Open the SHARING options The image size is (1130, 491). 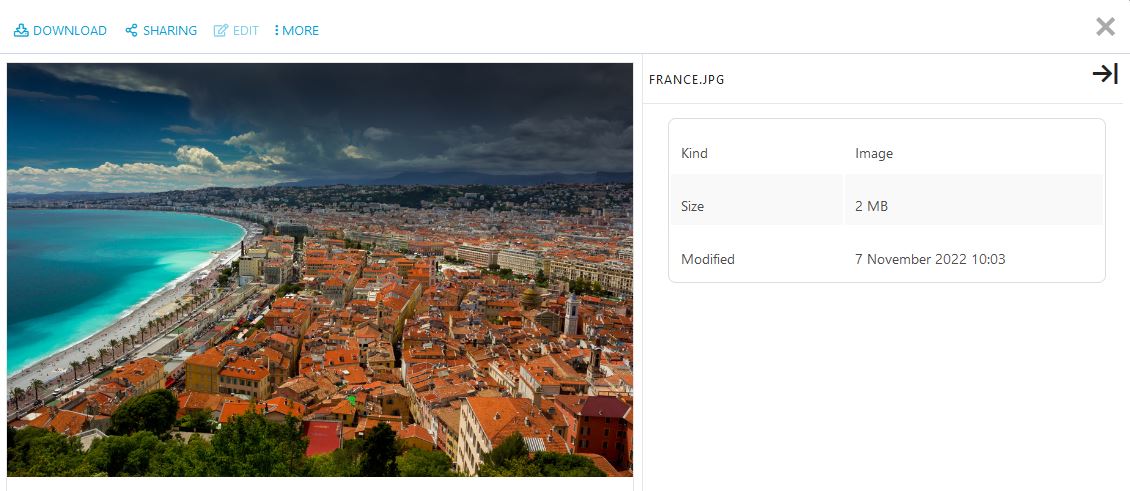pyautogui.click(x=169, y=31)
